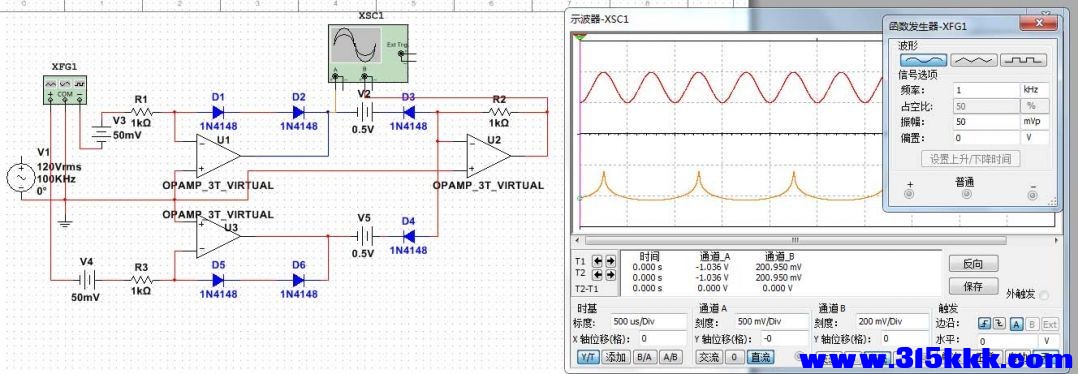The image size is (1078, 374).
Task: Move cursor T1 left with its arrow
Action: (x=596, y=261)
